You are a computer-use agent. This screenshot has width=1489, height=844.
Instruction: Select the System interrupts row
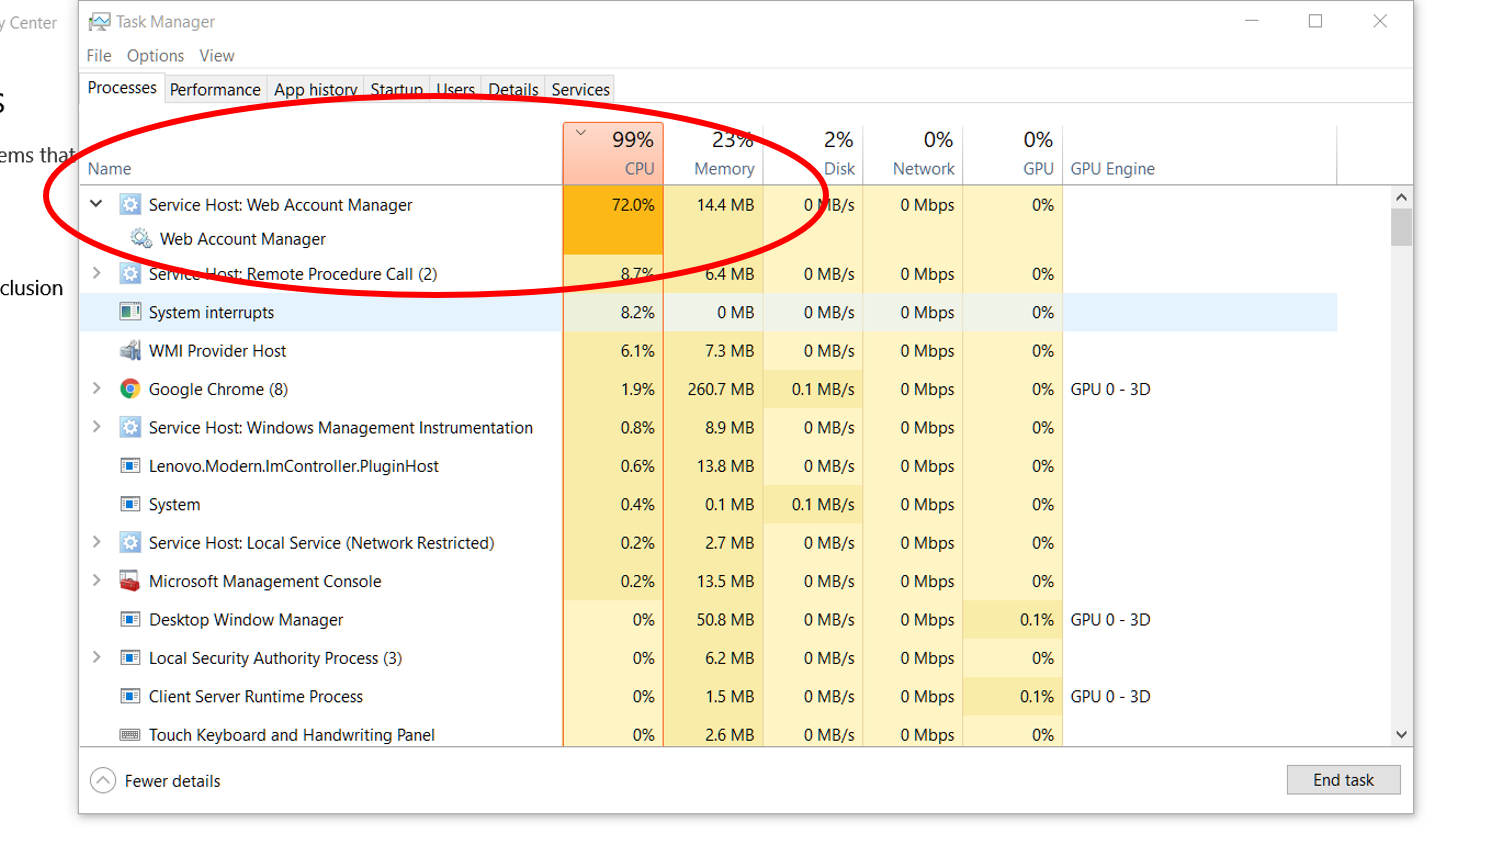coord(708,312)
